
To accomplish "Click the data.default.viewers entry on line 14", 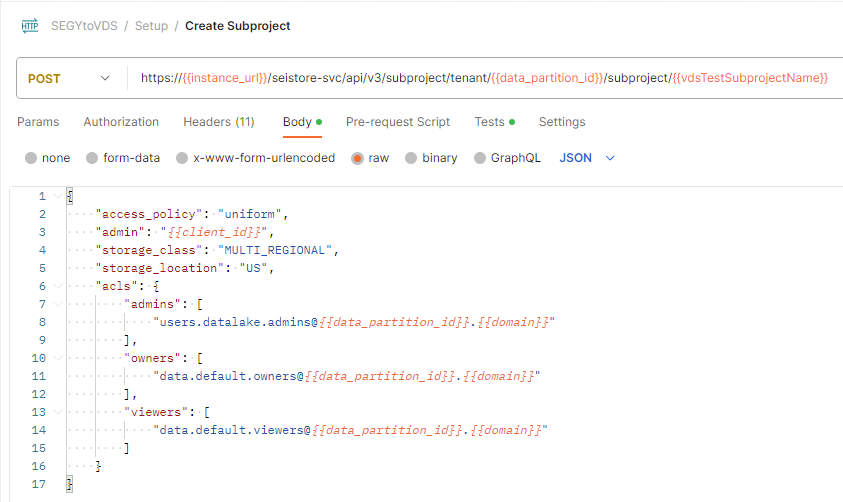I will point(350,430).
